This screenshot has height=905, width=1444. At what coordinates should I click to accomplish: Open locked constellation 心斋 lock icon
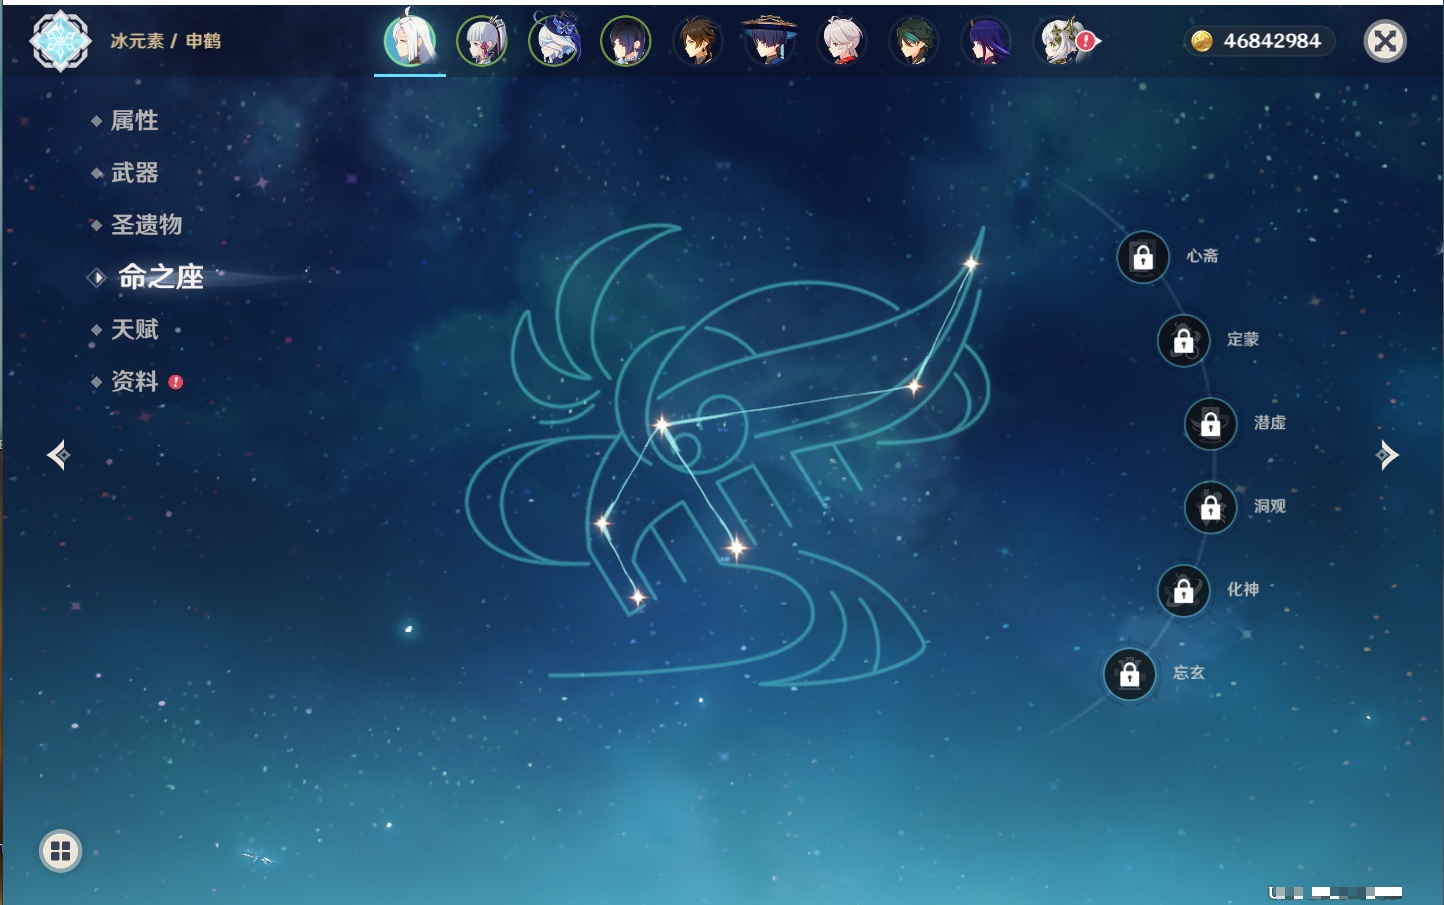[1143, 258]
